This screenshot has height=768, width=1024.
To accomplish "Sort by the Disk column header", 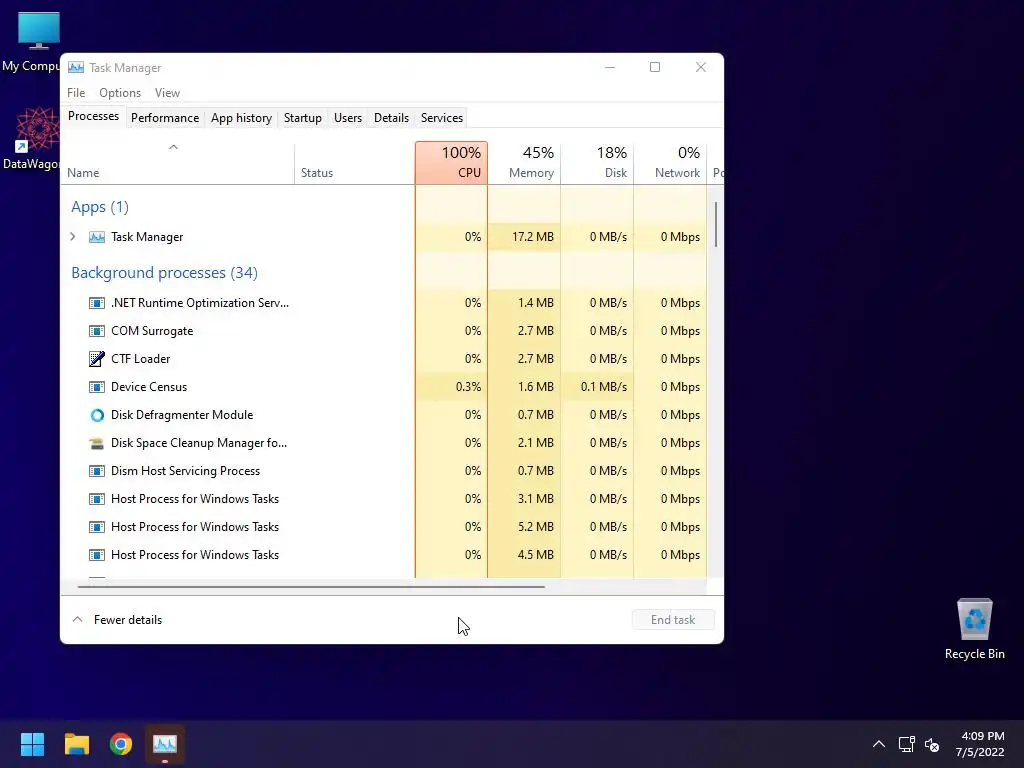I will (597, 163).
